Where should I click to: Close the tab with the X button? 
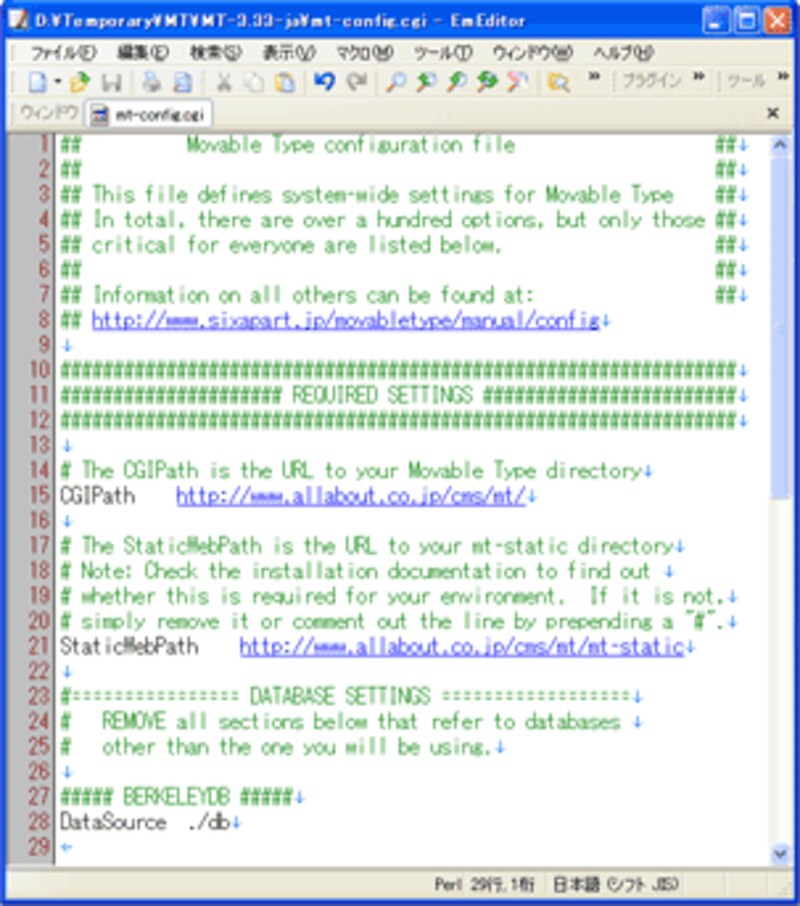point(773,113)
